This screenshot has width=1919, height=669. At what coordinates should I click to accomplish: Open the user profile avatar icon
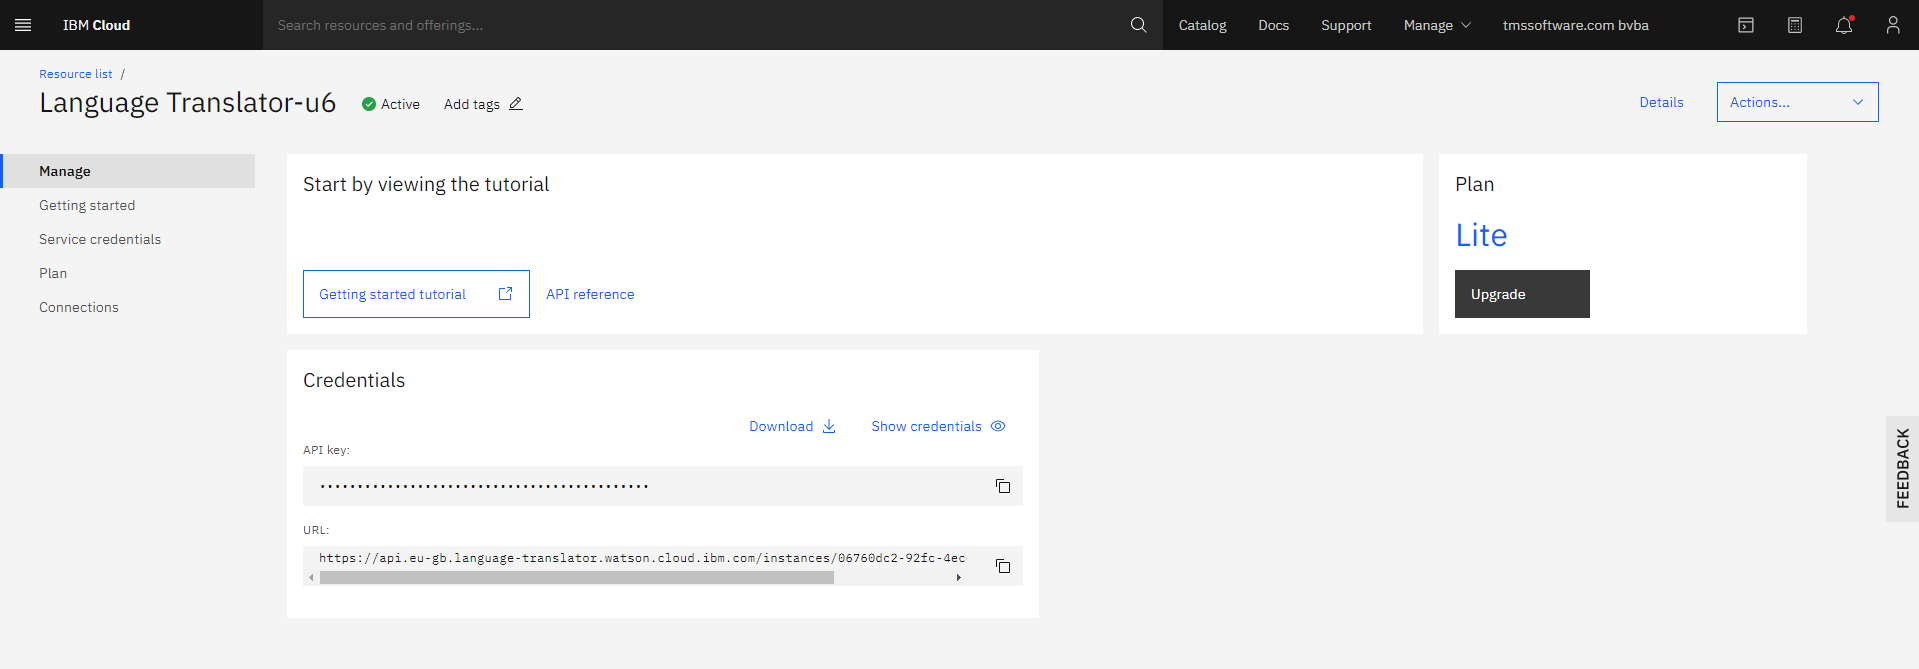pos(1893,25)
